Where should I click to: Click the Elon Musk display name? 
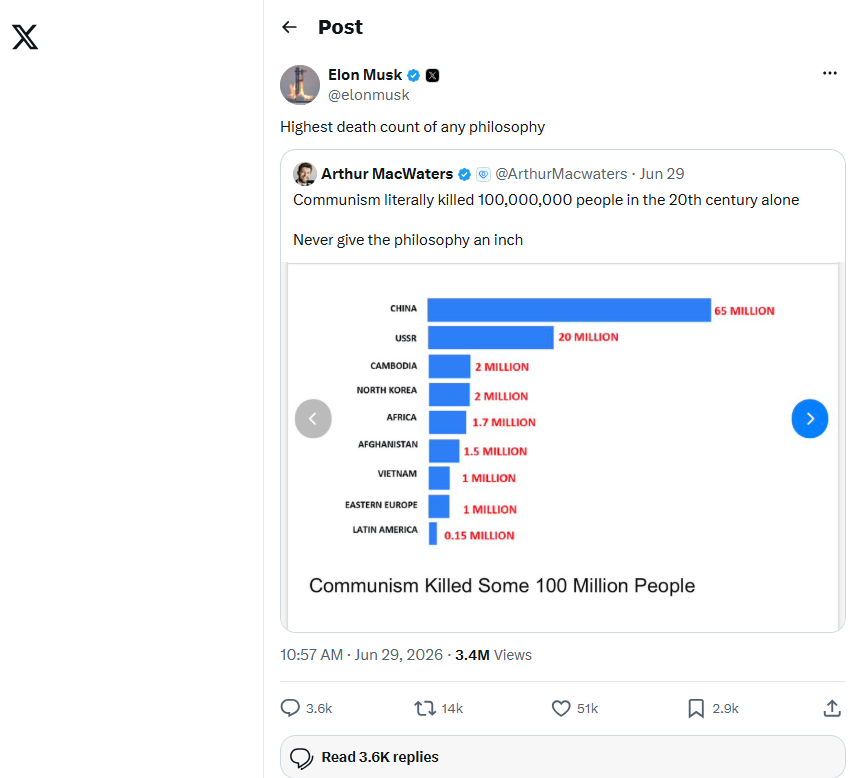(x=365, y=75)
